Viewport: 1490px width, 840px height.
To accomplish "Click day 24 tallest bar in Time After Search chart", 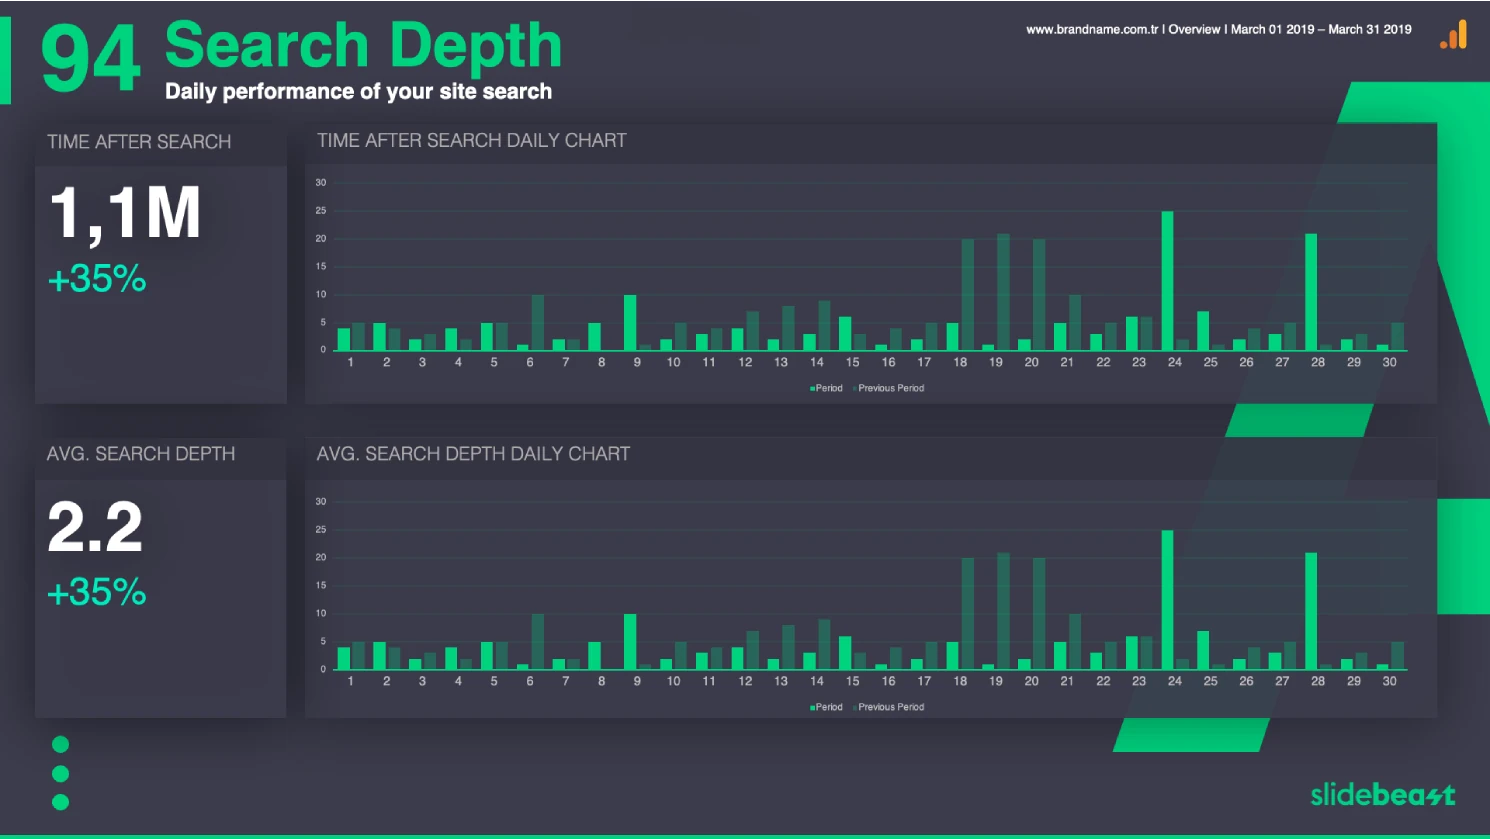I will click(x=1167, y=281).
